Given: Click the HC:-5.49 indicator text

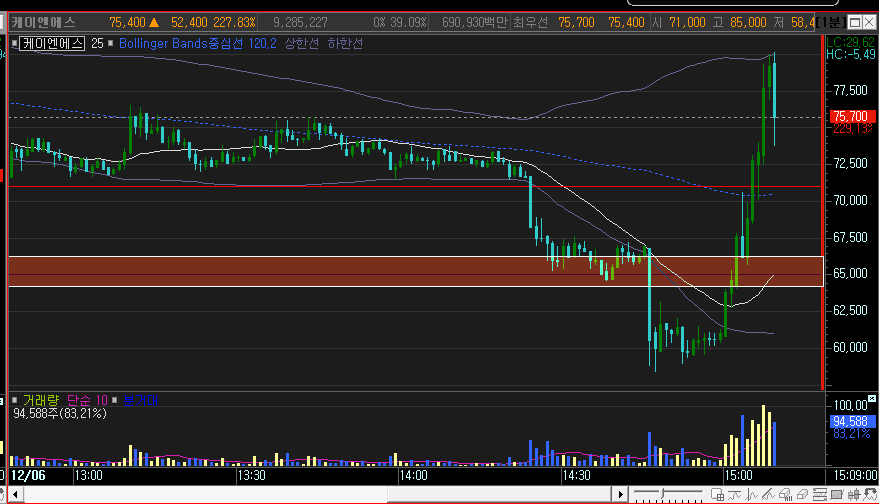Looking at the screenshot, I should [850, 54].
